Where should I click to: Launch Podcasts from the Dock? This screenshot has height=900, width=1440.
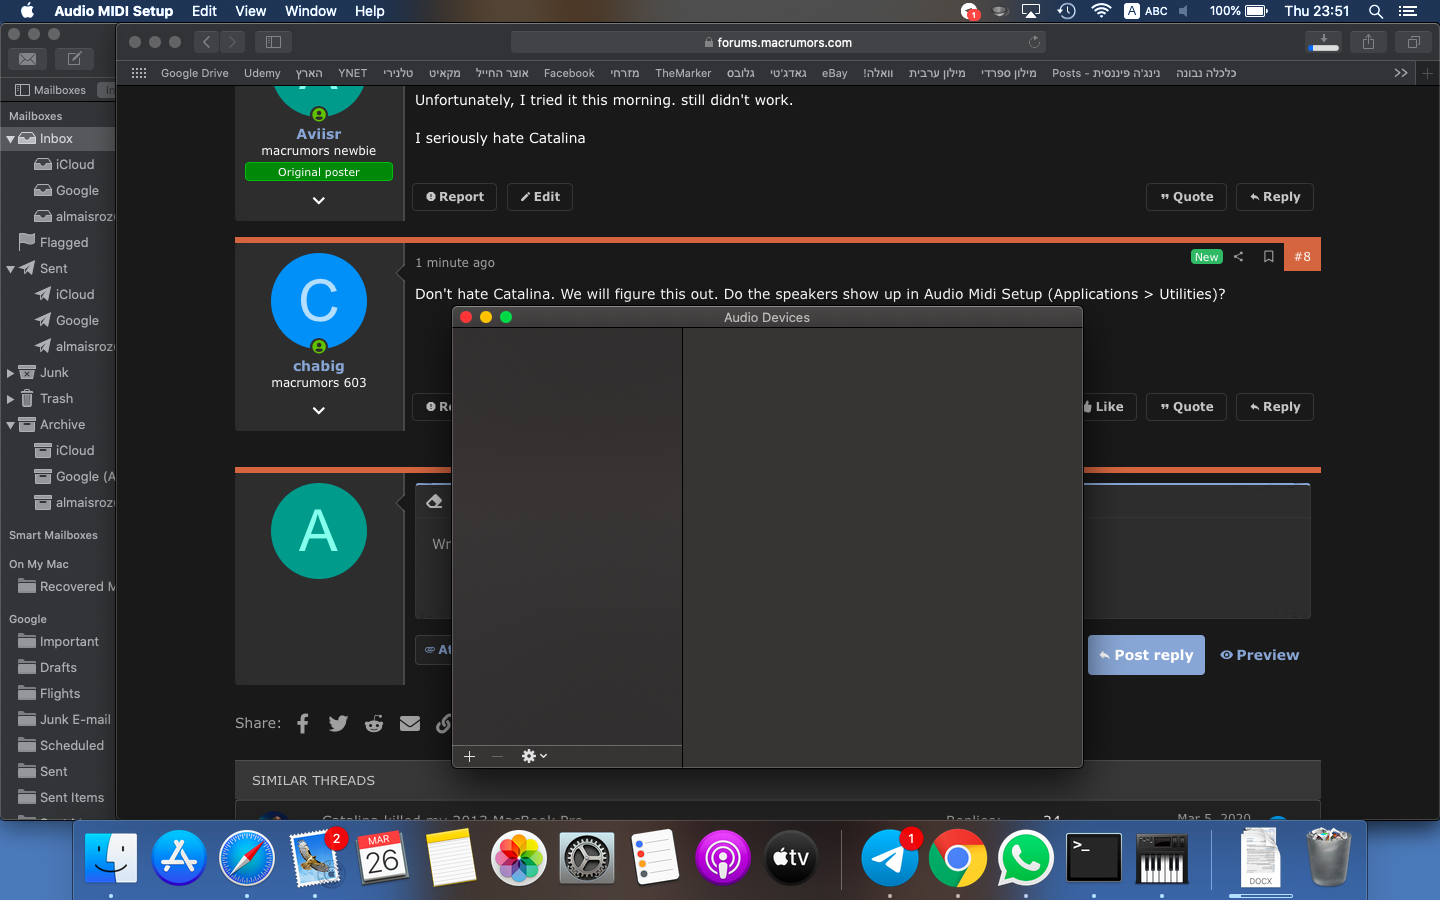723,858
